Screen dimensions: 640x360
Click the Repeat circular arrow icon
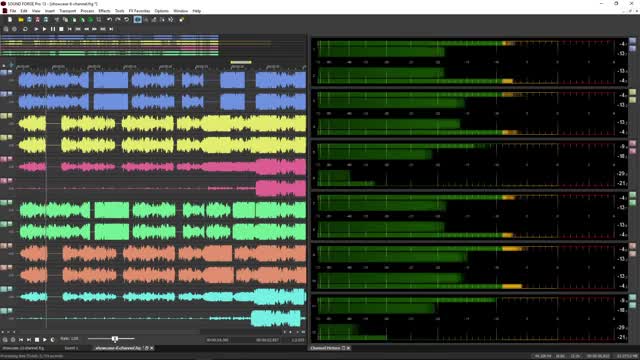pyautogui.click(x=127, y=20)
